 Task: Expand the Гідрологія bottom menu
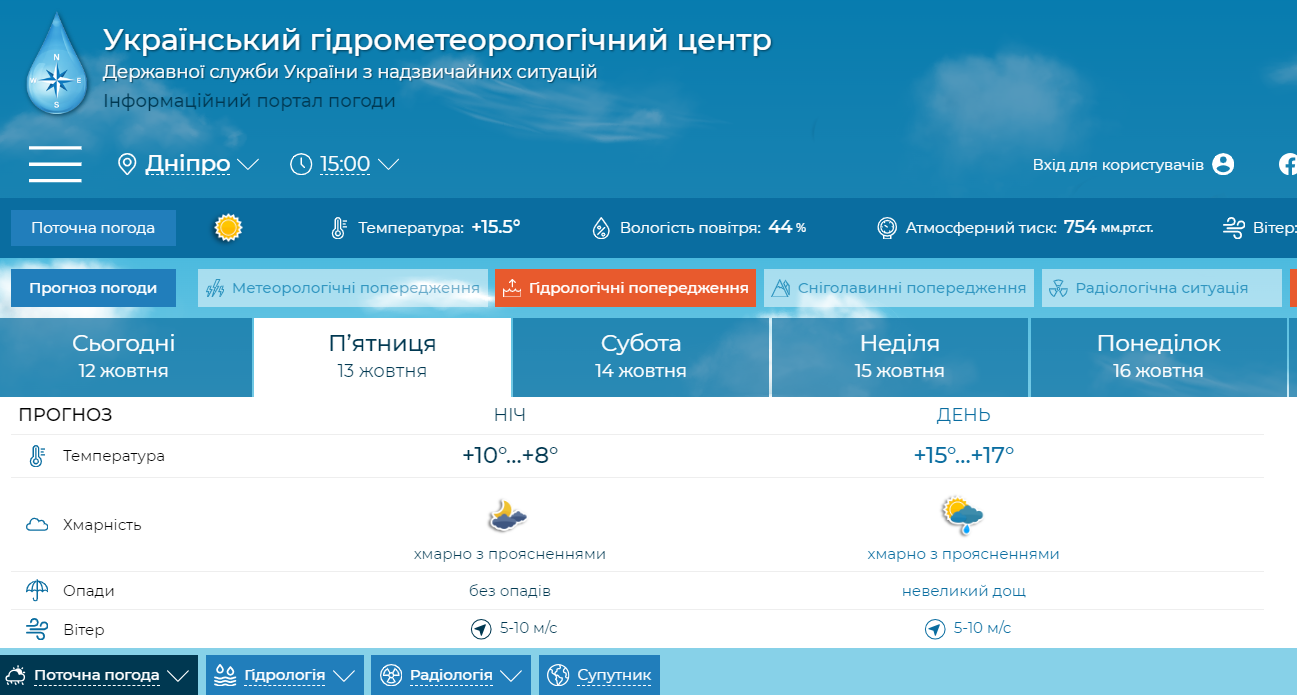pos(284,675)
